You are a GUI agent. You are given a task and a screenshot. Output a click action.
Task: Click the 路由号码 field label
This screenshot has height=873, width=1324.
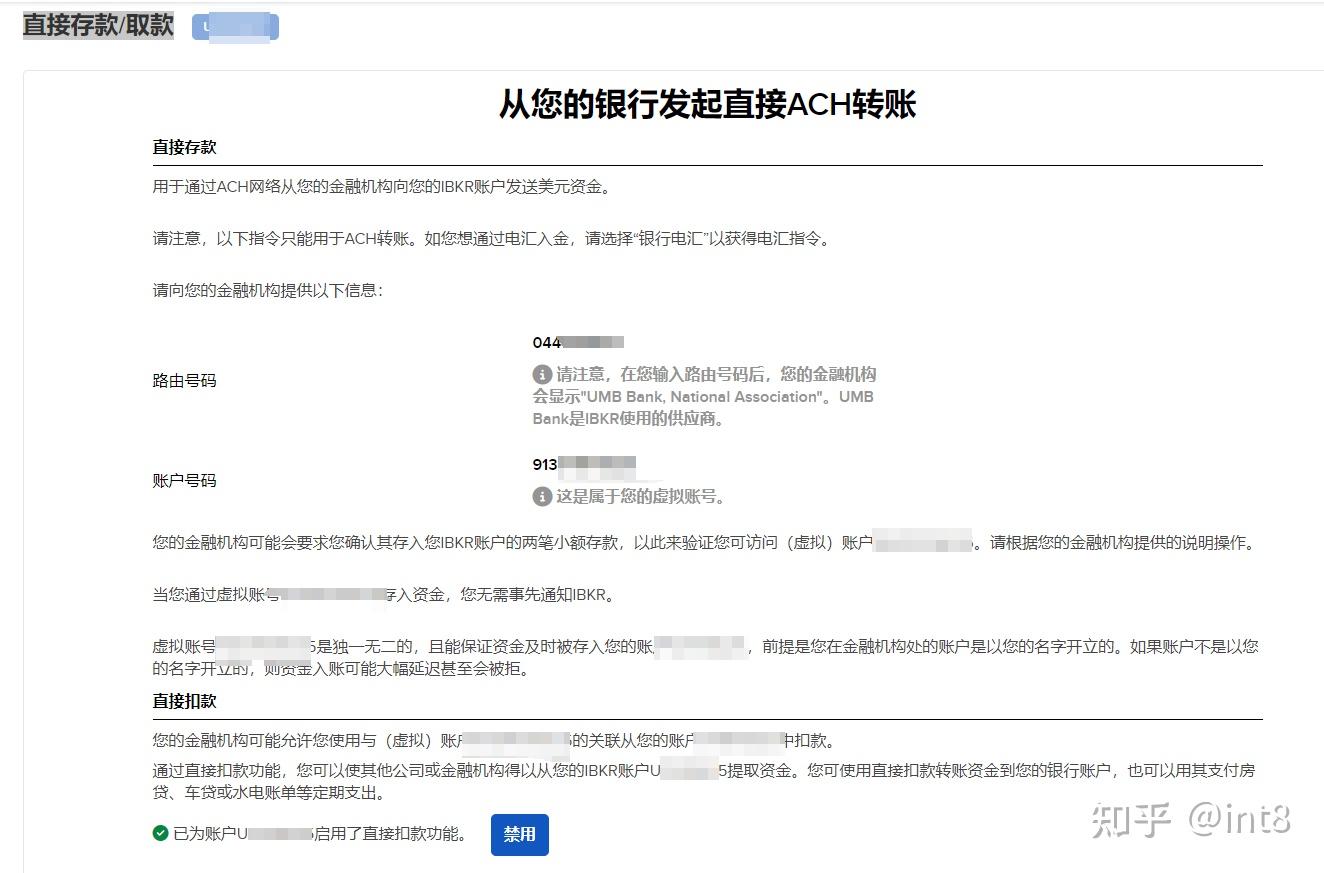click(184, 380)
